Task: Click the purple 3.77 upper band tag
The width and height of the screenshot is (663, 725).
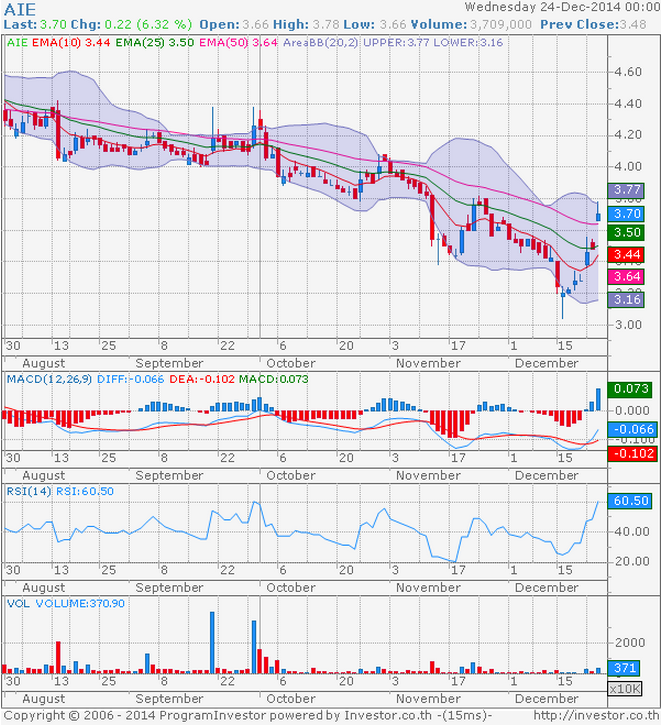Action: coord(626,190)
